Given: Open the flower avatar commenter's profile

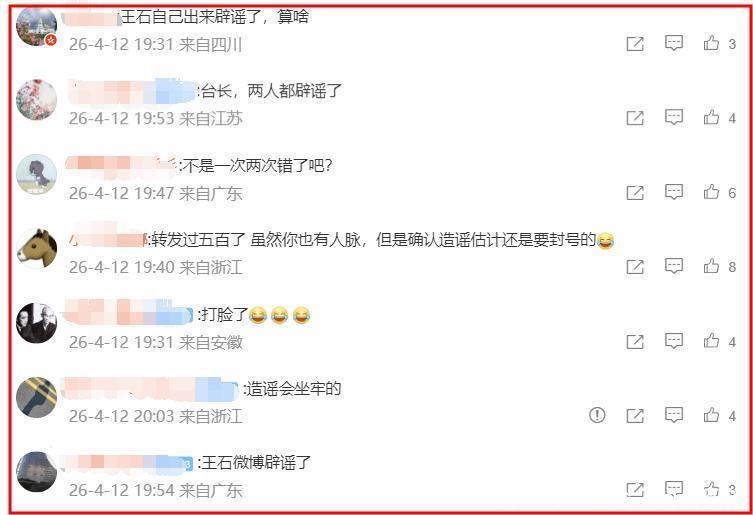Looking at the screenshot, I should tap(36, 99).
